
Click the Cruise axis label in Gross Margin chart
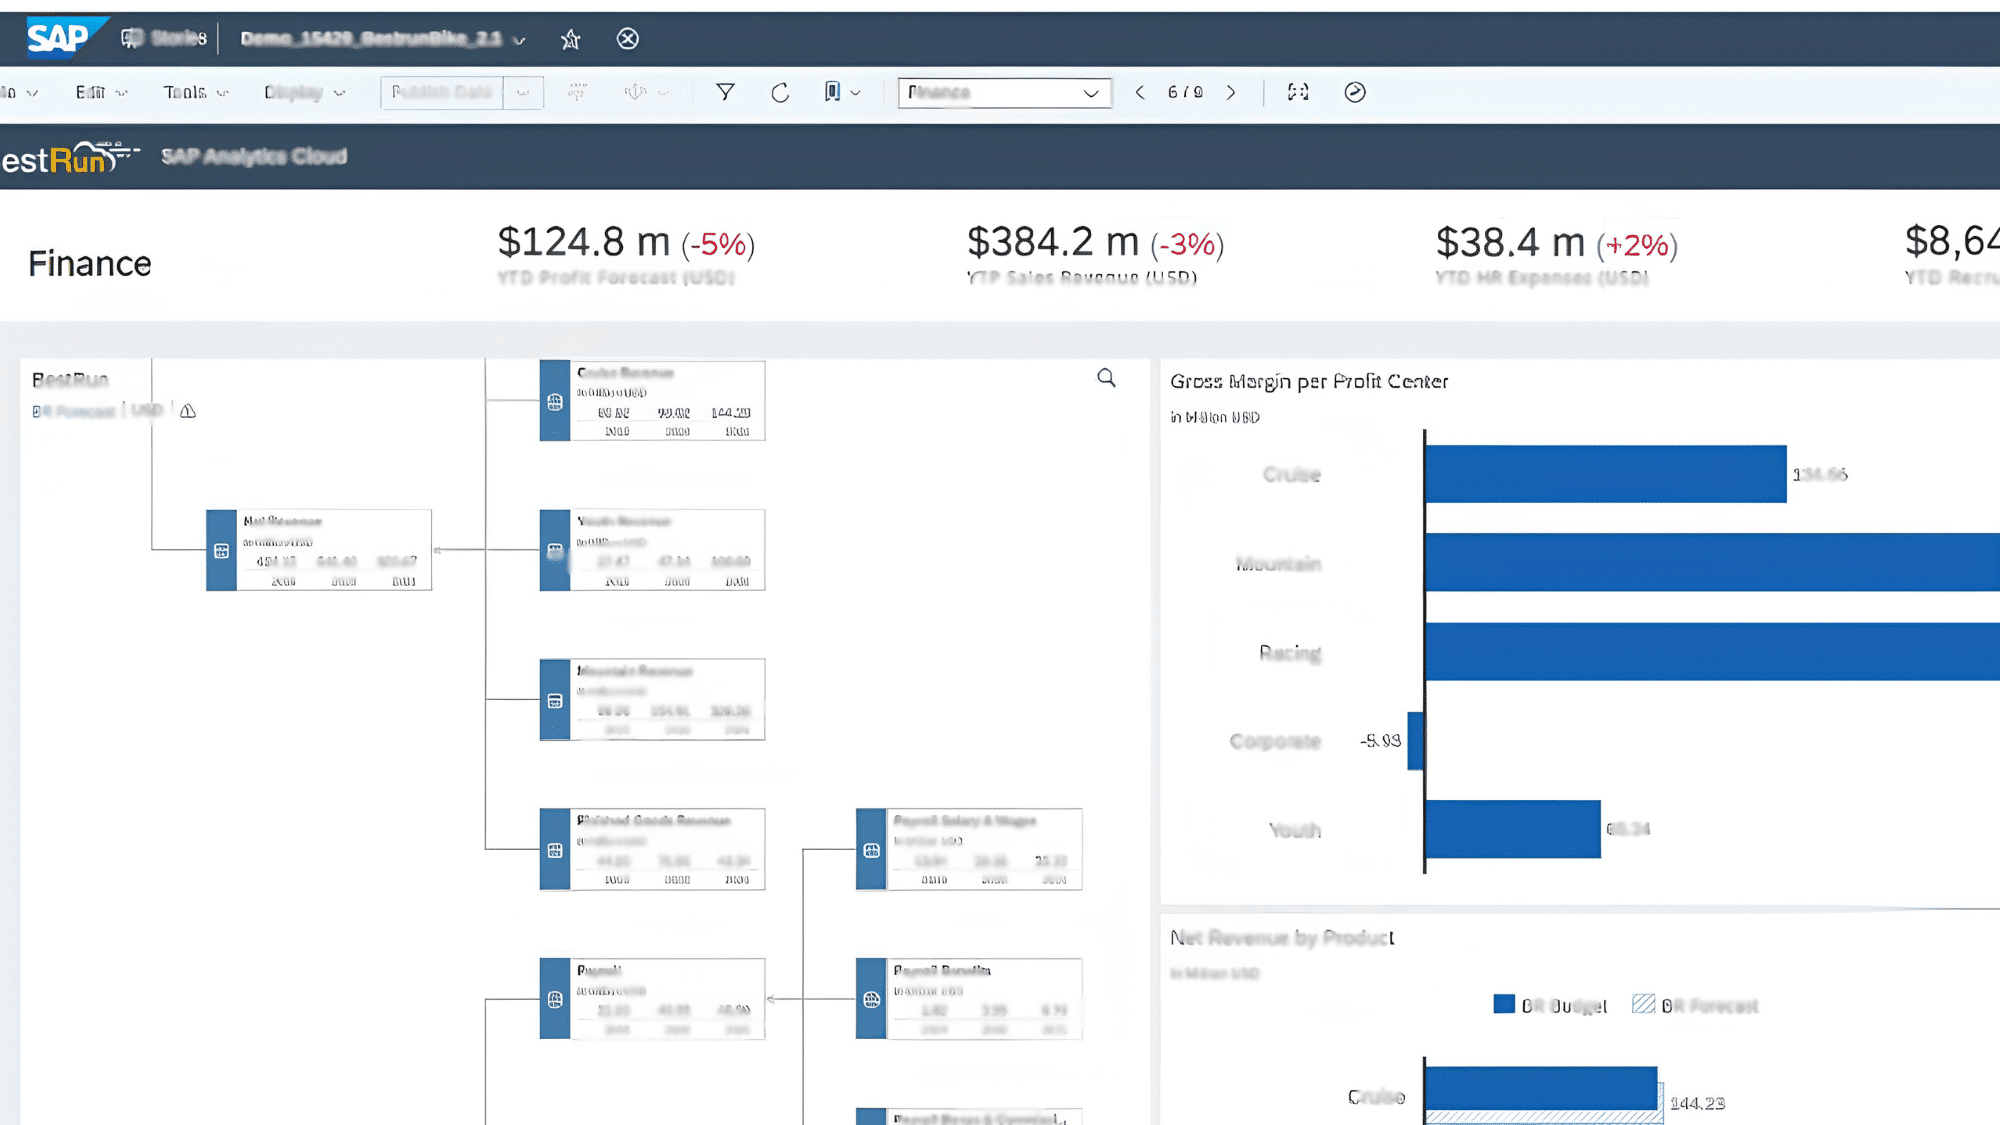[x=1291, y=474]
